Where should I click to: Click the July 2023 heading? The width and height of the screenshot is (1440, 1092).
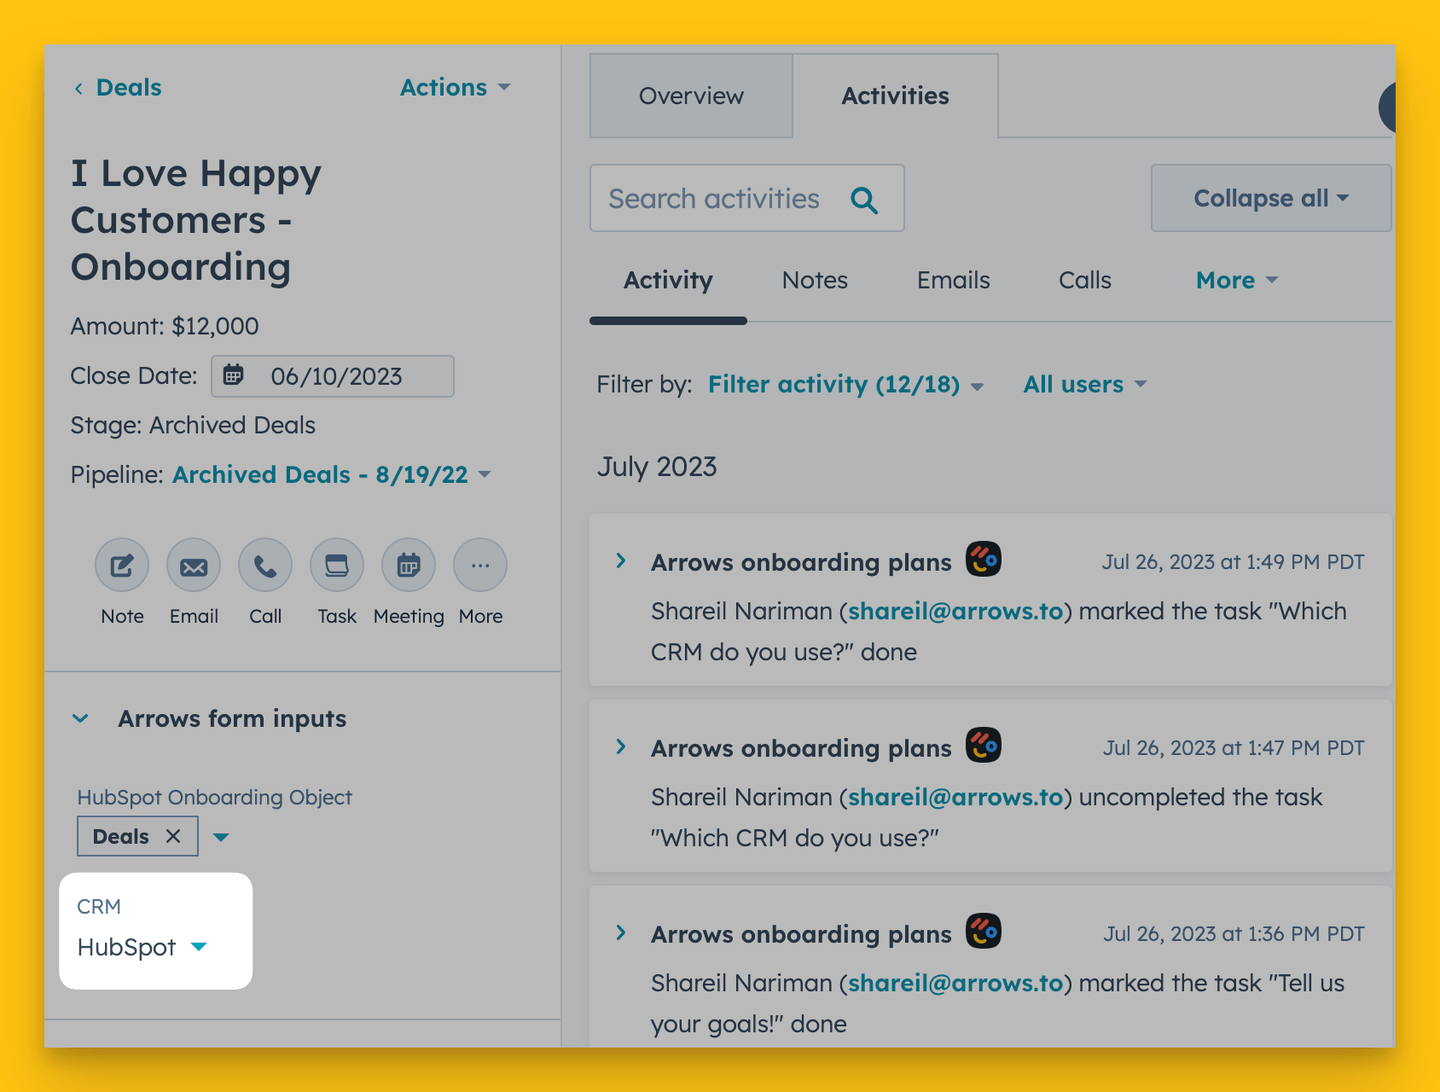[x=657, y=467]
